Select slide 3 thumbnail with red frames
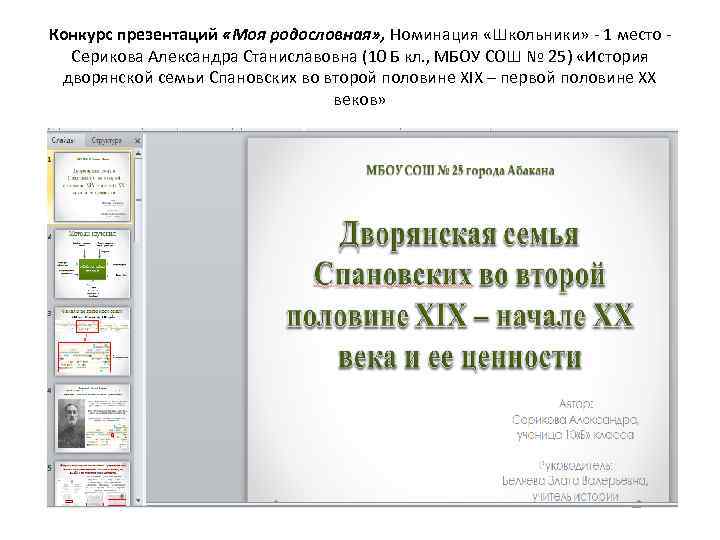The width and height of the screenshot is (720, 540). (x=92, y=341)
